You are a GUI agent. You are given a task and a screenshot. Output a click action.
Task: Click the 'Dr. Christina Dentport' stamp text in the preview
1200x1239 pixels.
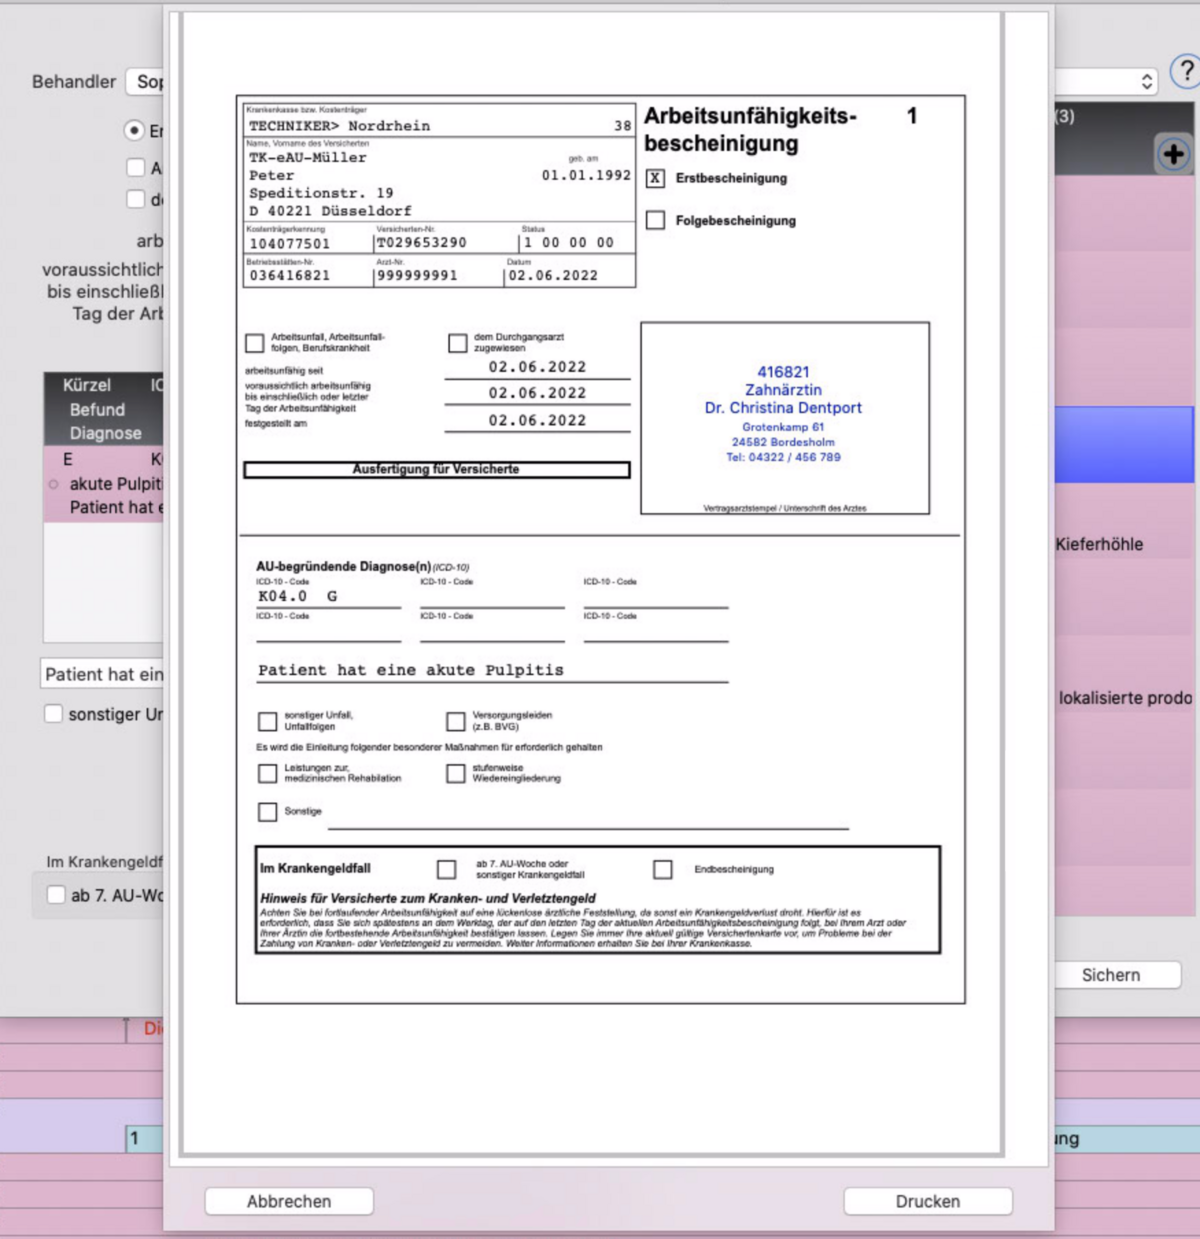783,408
